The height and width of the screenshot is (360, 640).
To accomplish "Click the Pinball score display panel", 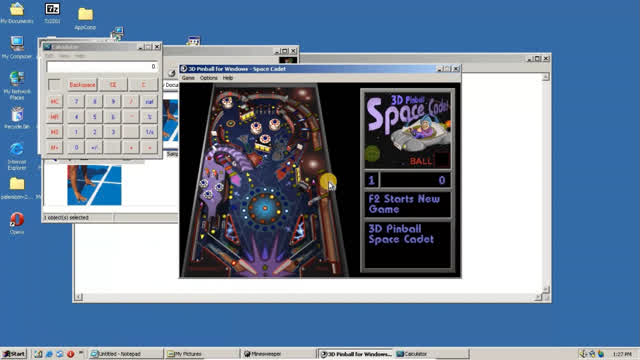I will [416, 180].
